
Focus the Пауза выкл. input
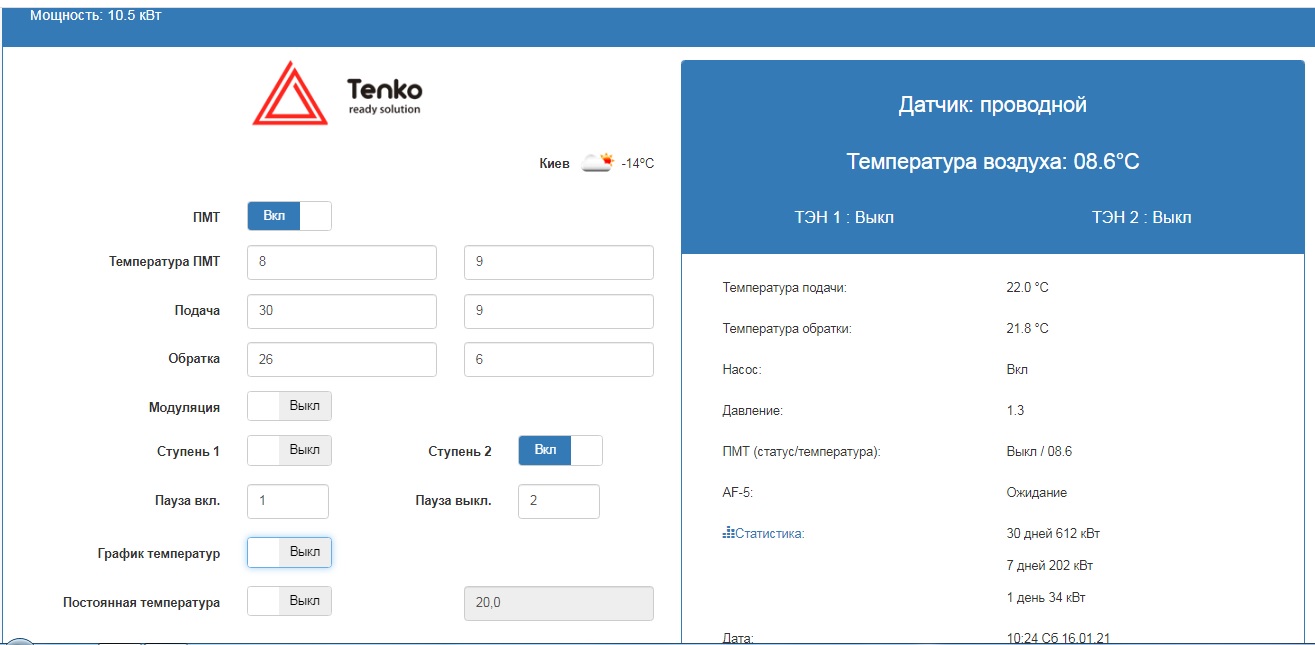pyautogui.click(x=559, y=501)
